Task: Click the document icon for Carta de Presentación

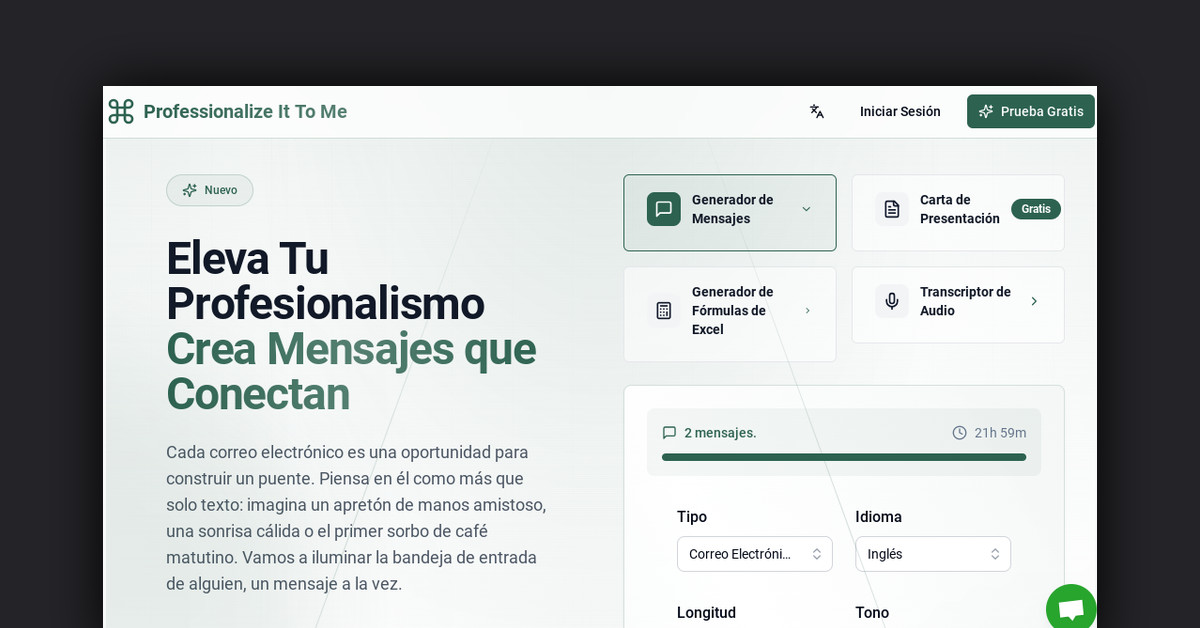Action: [x=891, y=209]
